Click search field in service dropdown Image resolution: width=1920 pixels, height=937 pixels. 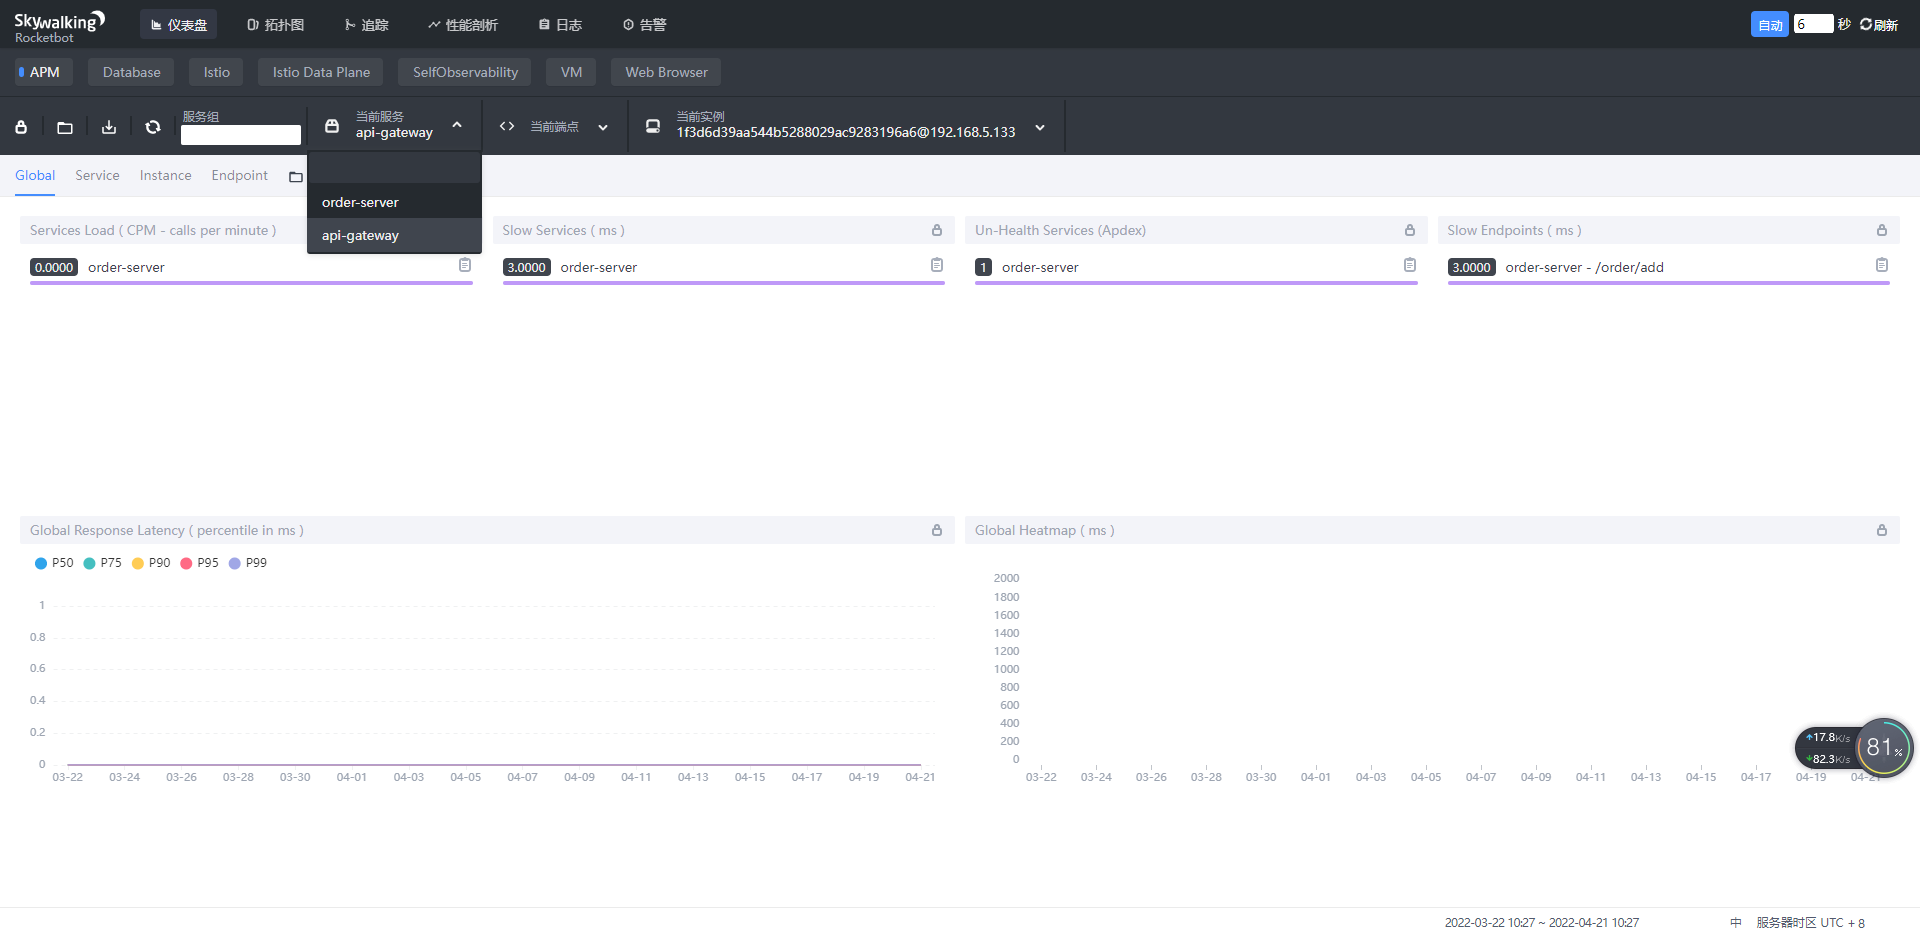tap(394, 168)
